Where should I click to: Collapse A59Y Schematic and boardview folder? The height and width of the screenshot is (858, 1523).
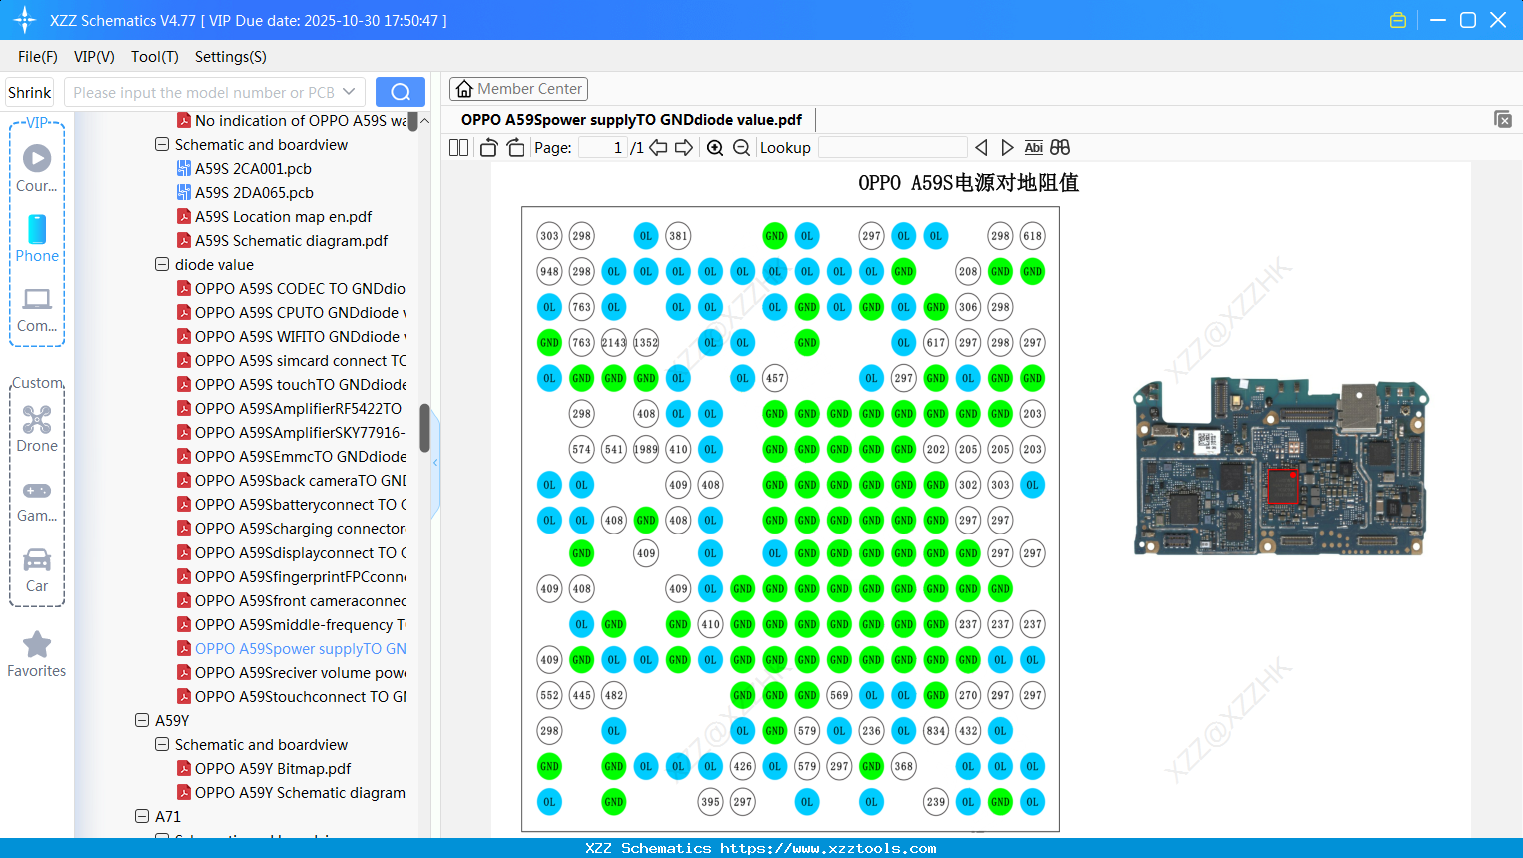click(x=162, y=744)
